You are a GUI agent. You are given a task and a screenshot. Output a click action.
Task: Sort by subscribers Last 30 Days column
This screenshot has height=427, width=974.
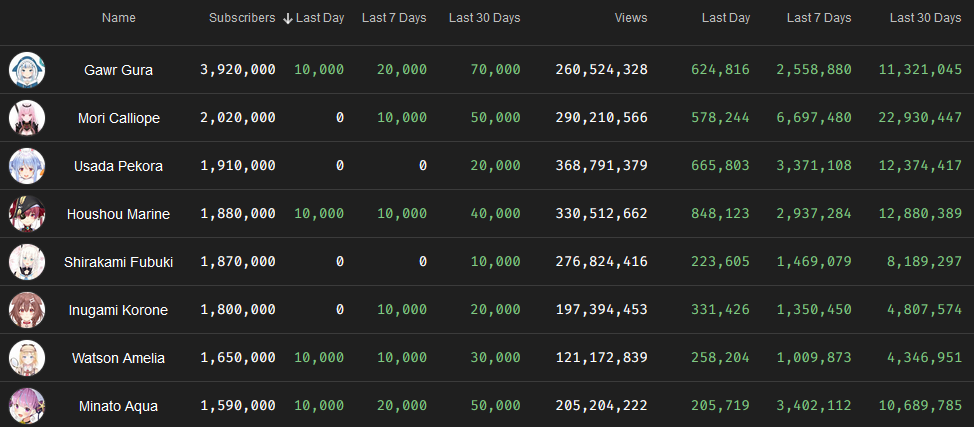coord(485,18)
